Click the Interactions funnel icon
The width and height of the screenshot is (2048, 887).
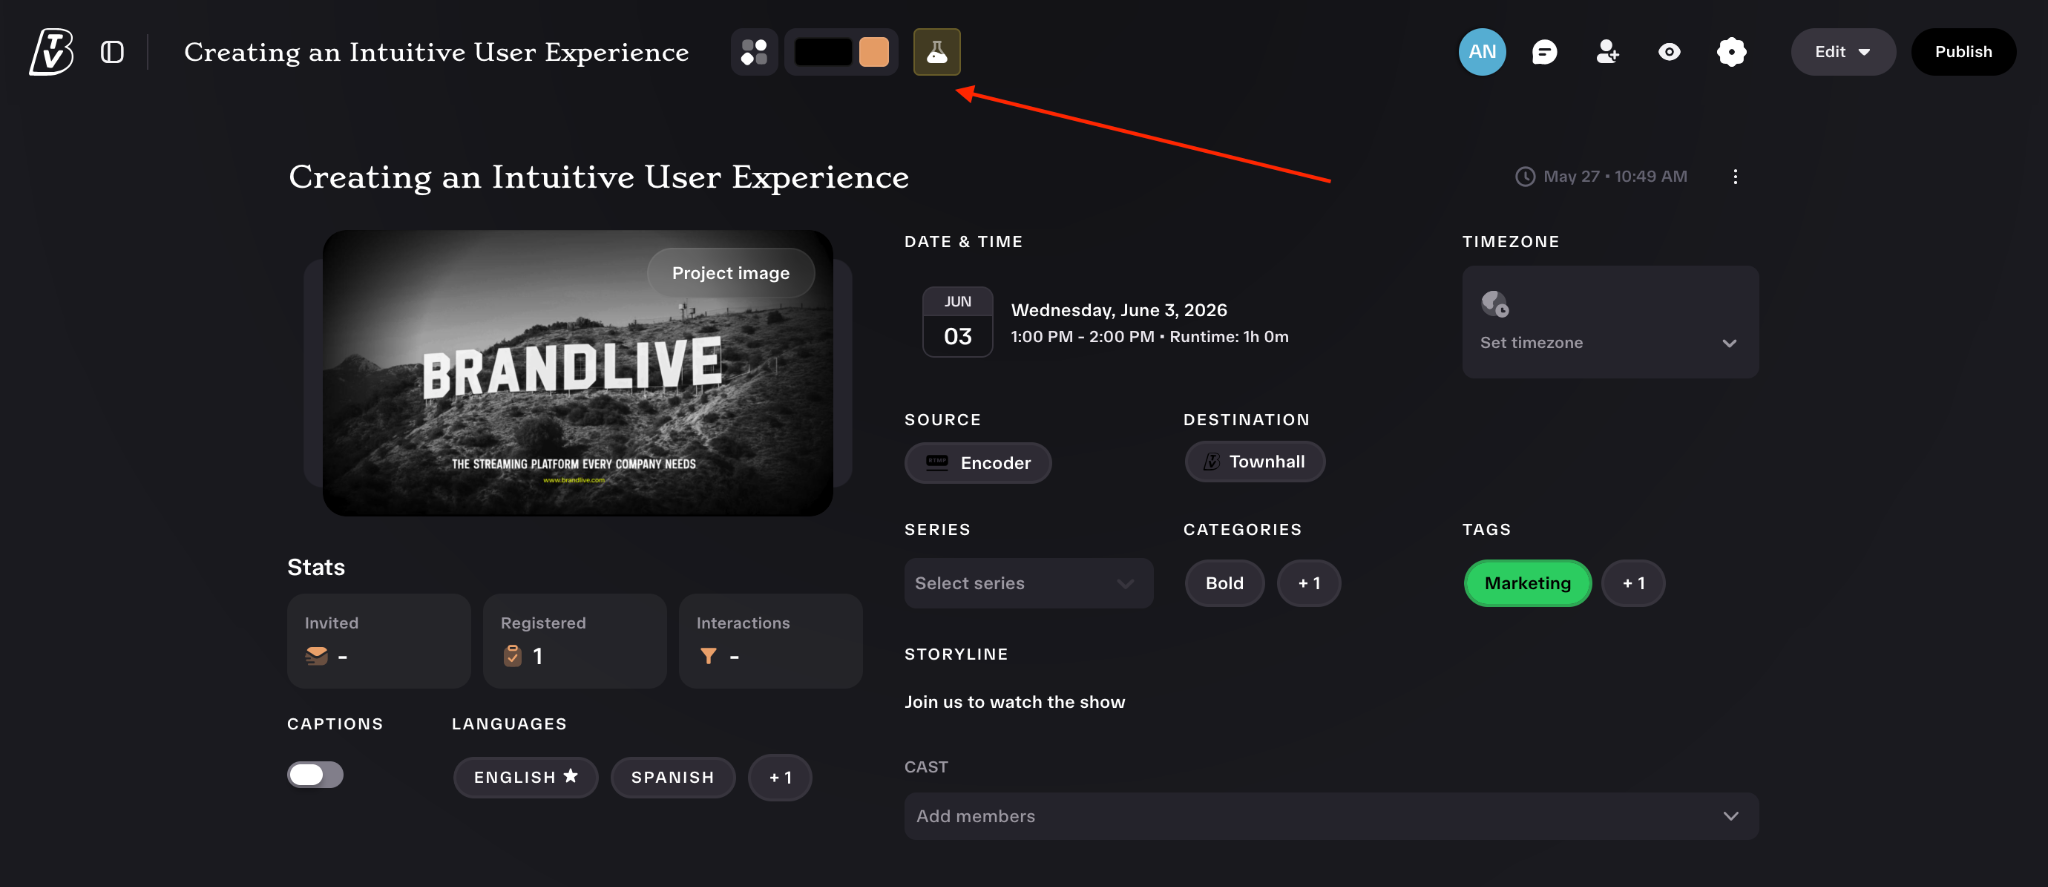pyautogui.click(x=709, y=656)
